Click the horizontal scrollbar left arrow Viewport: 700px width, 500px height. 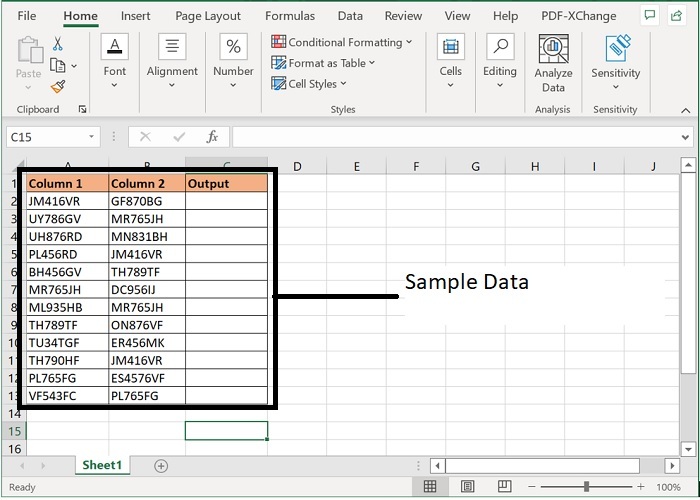(x=438, y=466)
